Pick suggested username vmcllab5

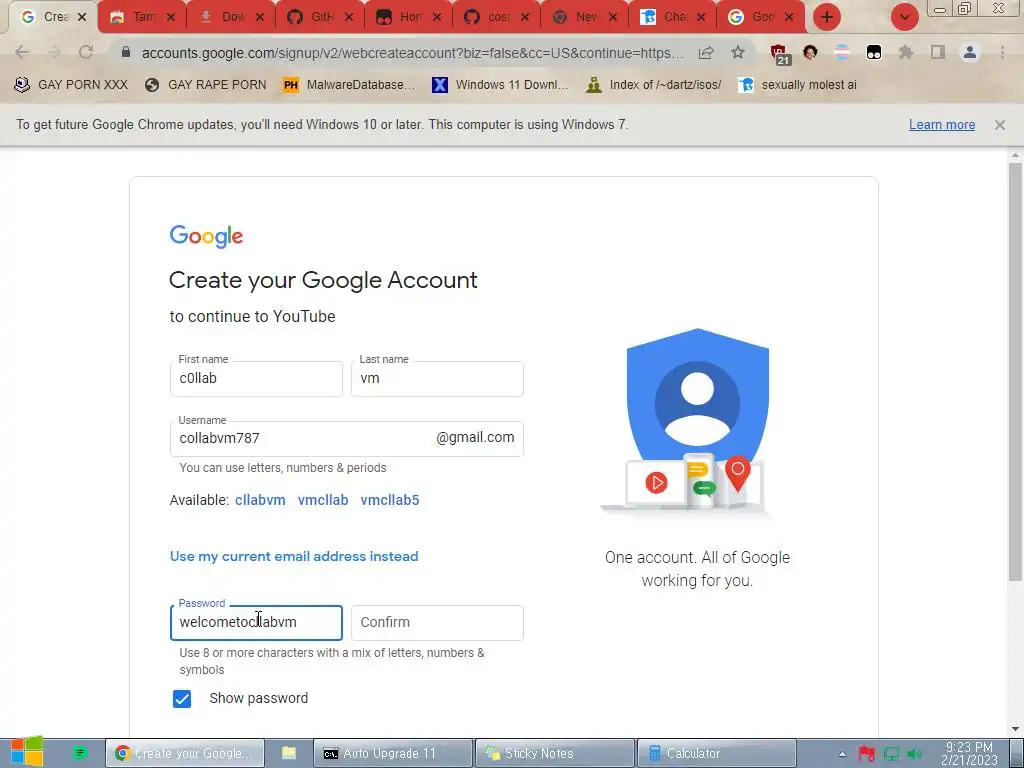pyautogui.click(x=390, y=500)
